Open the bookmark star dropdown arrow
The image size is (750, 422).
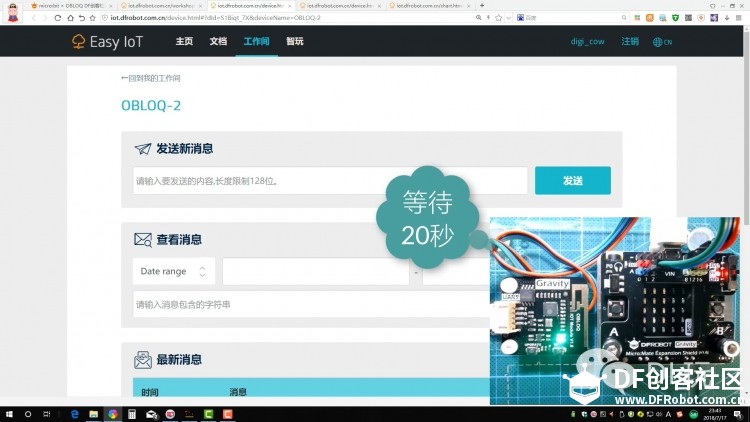(508, 18)
